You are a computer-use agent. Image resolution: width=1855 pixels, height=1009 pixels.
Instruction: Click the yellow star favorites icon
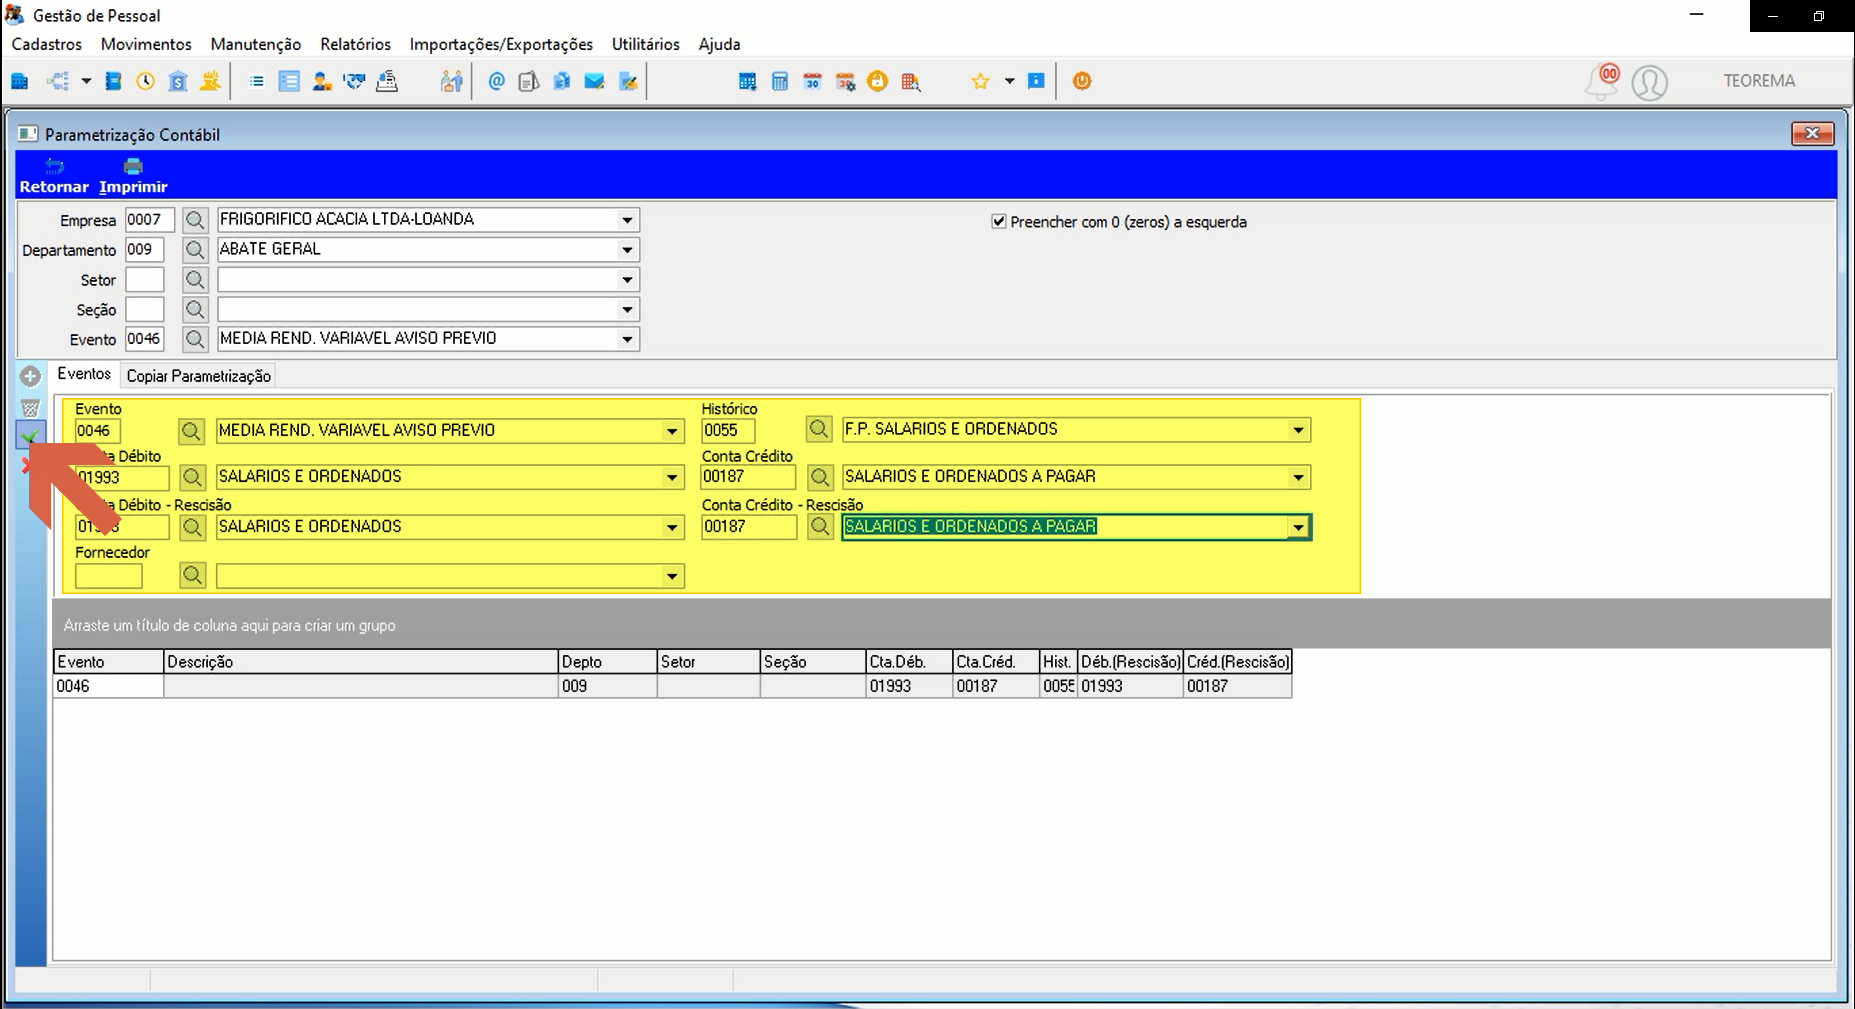[980, 82]
